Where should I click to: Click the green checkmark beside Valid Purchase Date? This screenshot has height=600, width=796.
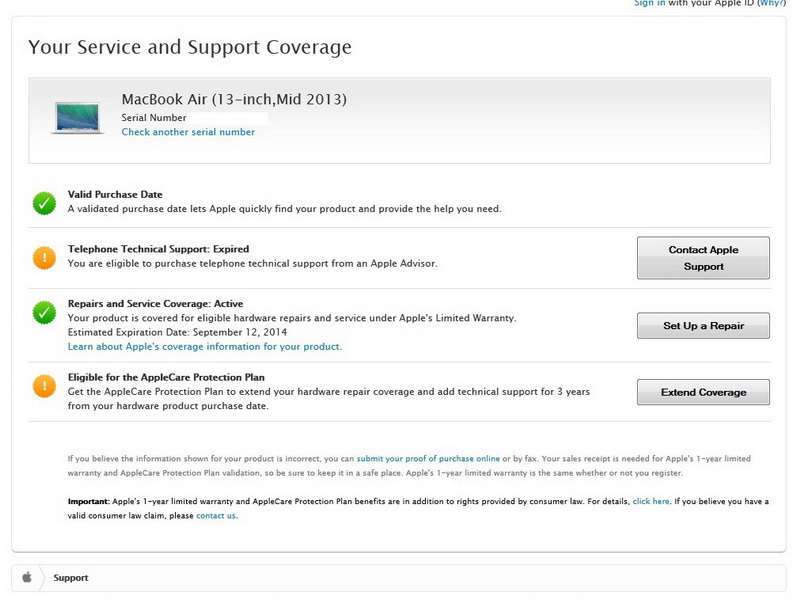[x=44, y=203]
